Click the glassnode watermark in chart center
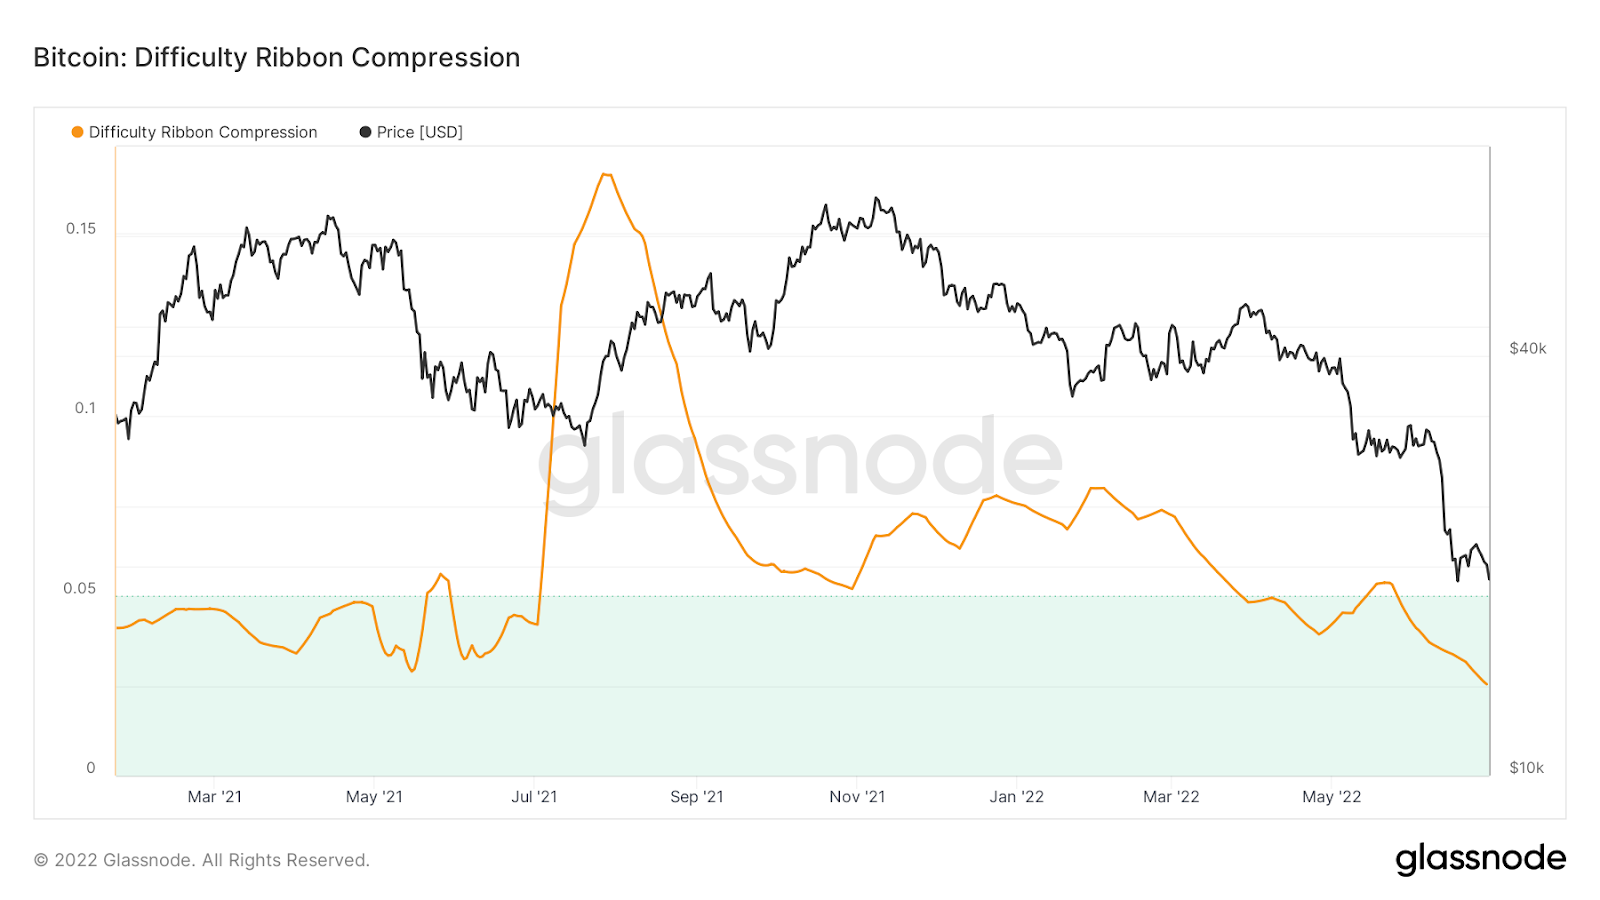 [800, 460]
